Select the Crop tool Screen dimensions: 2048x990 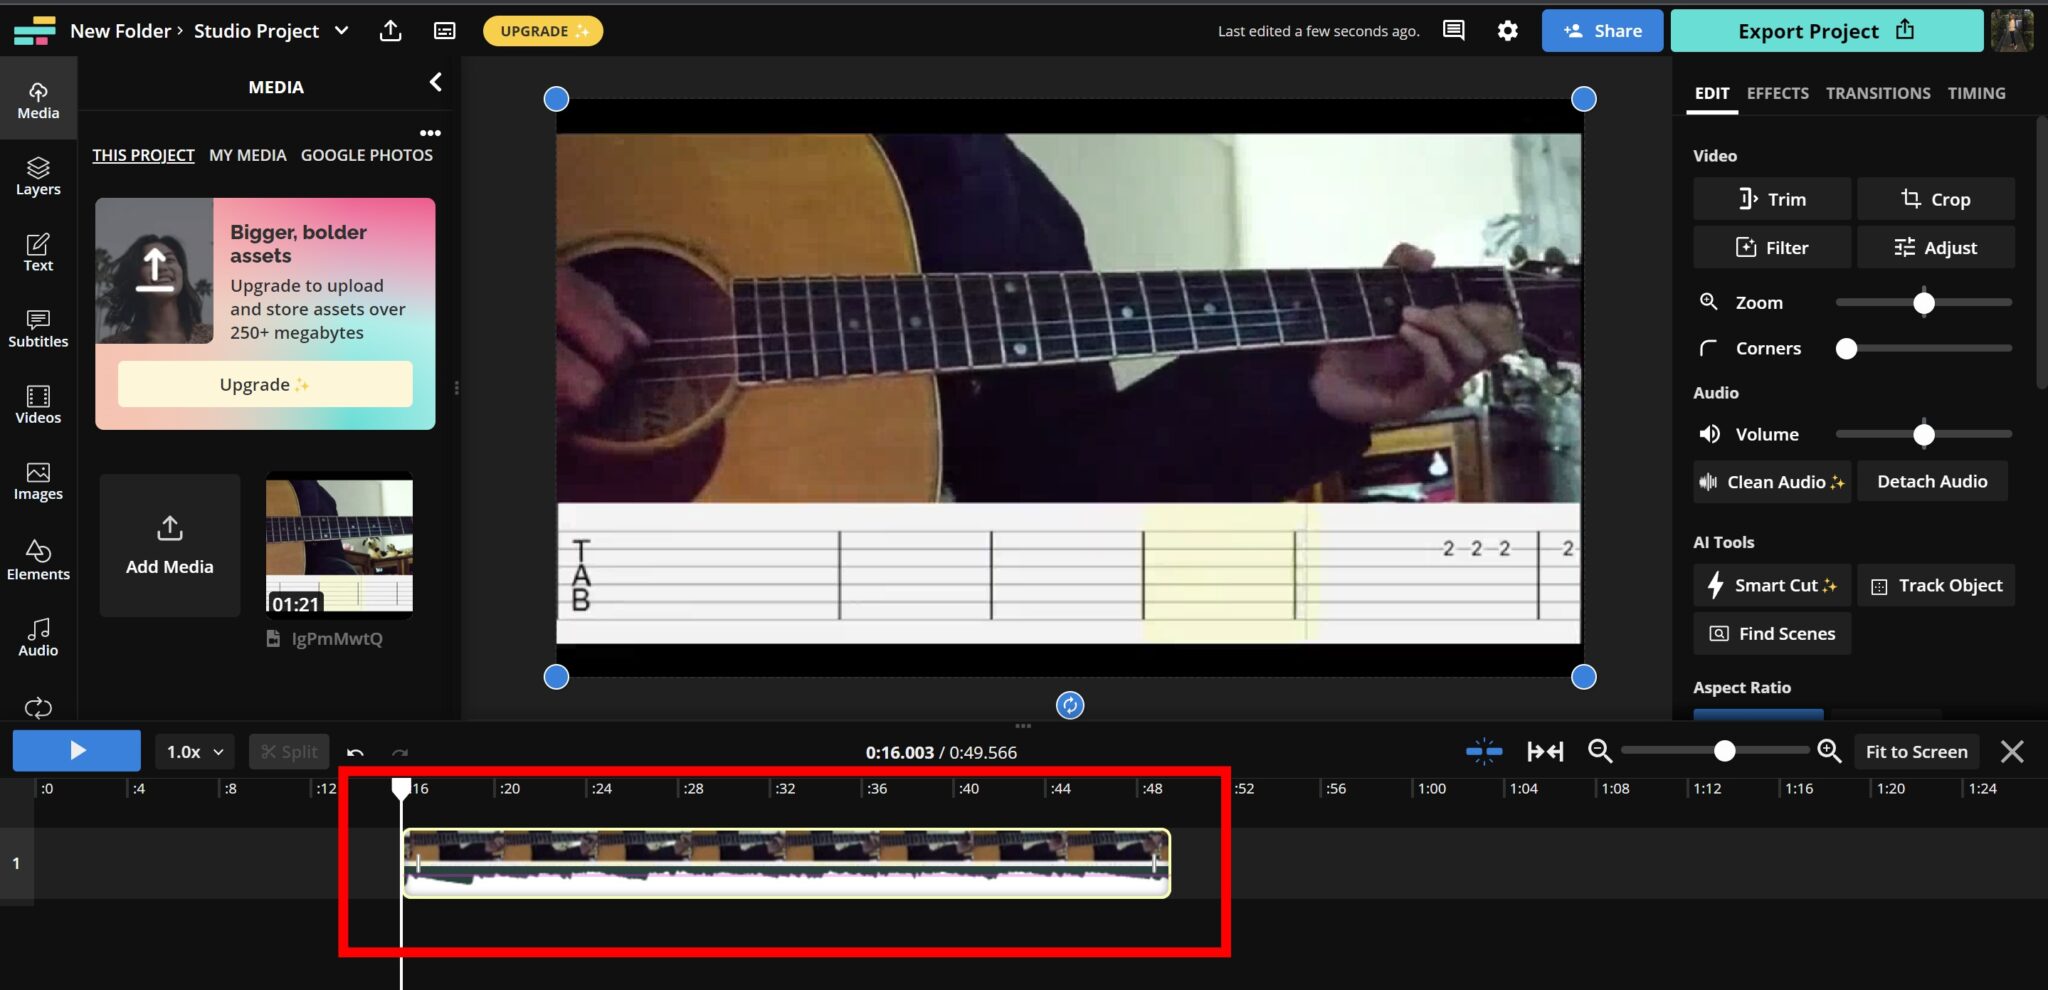click(x=1934, y=198)
